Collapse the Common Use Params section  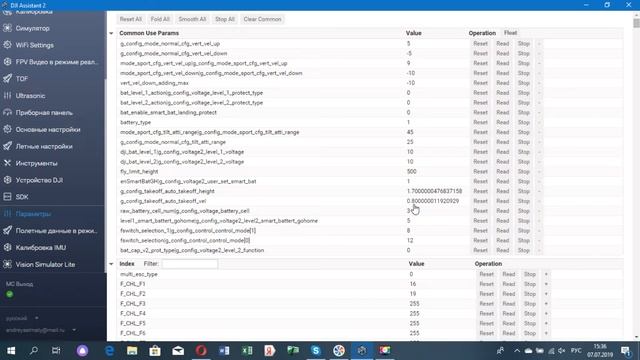(x=111, y=33)
